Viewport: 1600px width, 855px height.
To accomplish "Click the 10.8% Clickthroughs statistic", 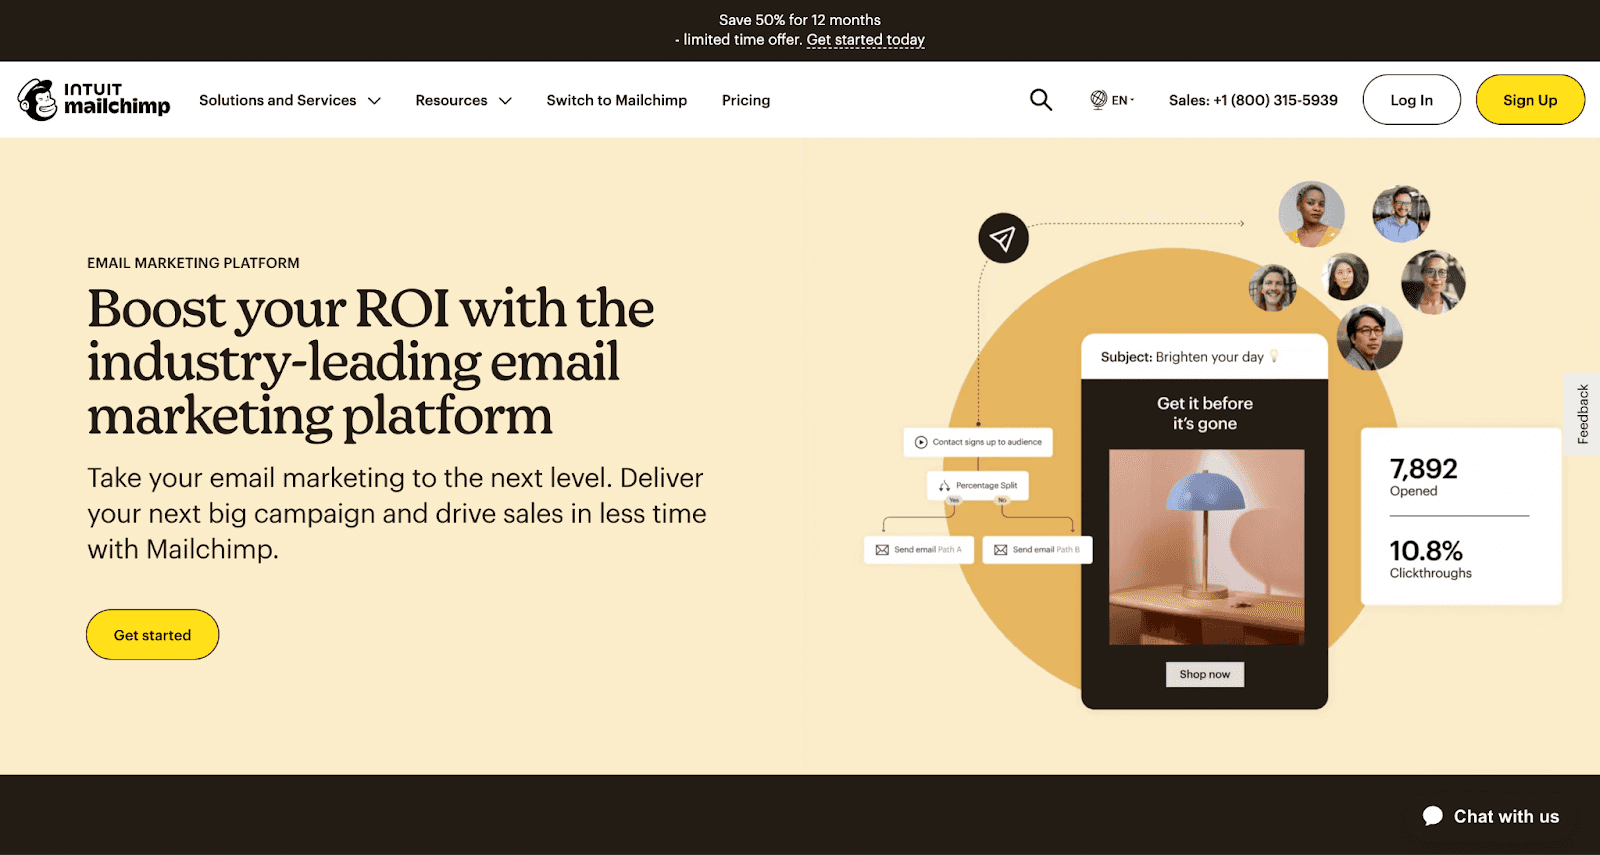I will coord(1430,558).
